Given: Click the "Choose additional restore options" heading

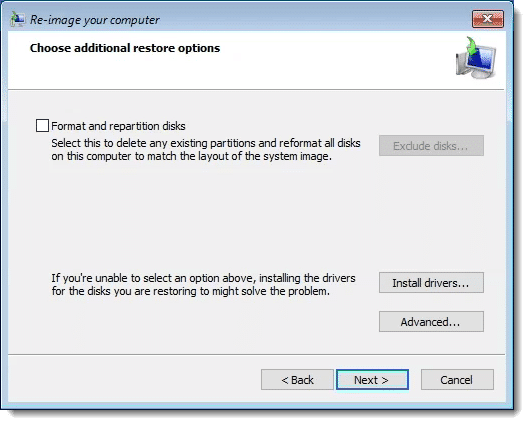Looking at the screenshot, I should point(125,48).
